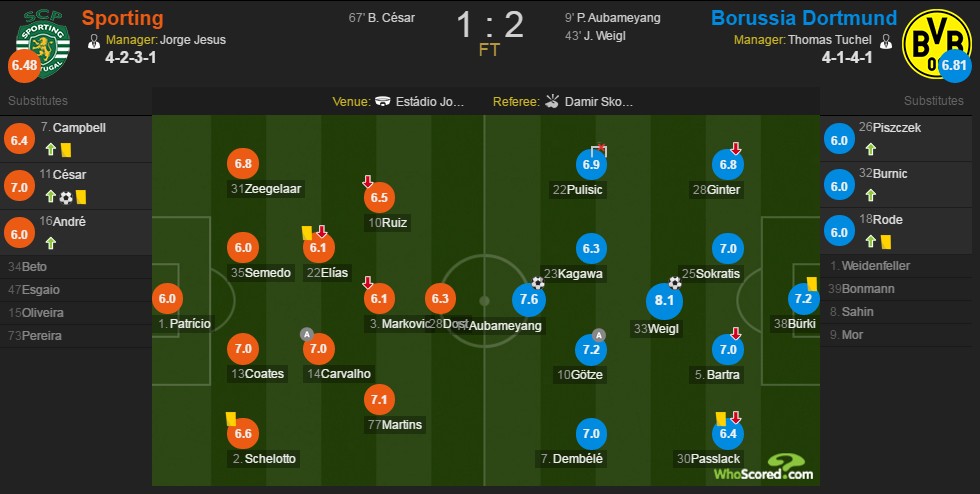Click the Sporting club crest logo
Screen dimensions: 980x494
(42, 44)
